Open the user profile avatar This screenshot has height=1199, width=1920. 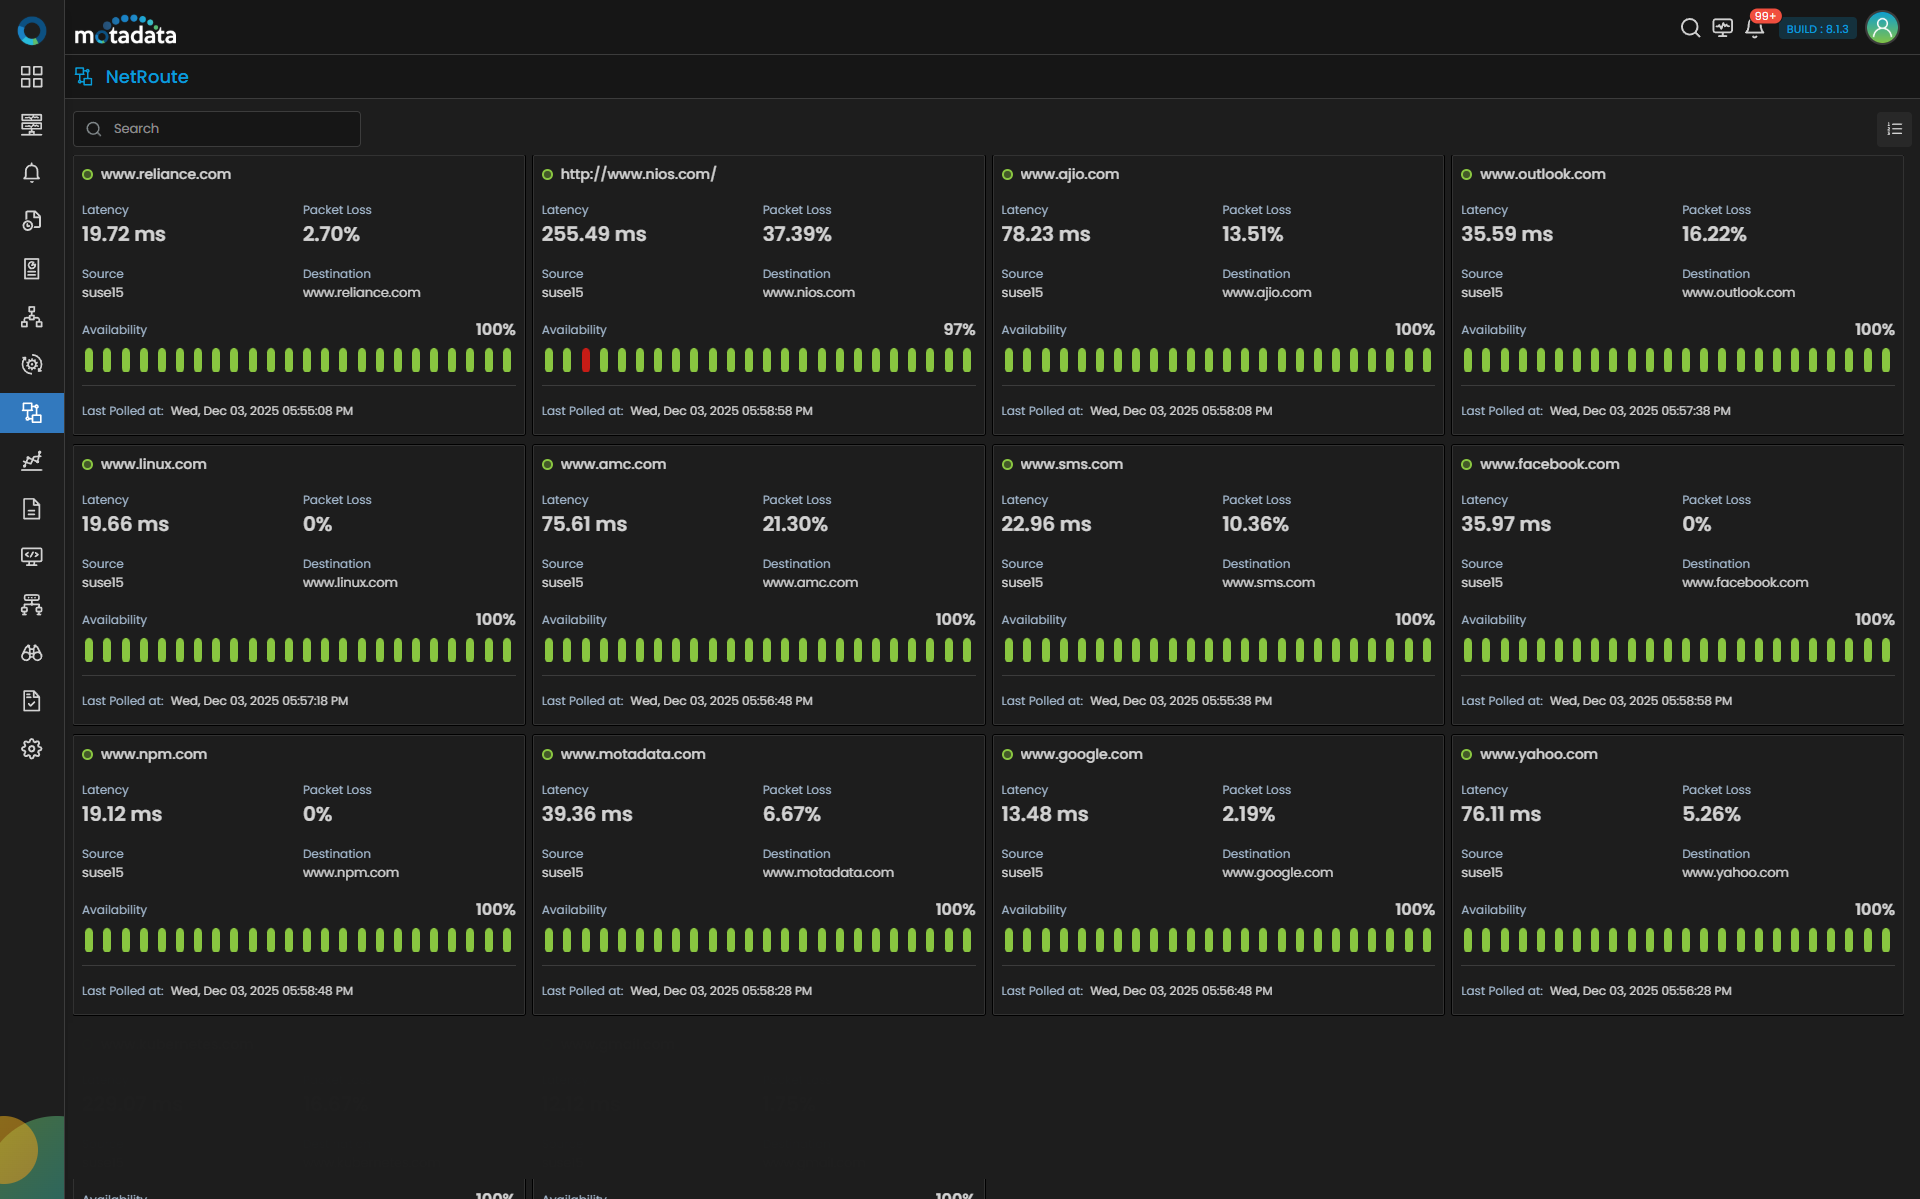[x=1882, y=28]
